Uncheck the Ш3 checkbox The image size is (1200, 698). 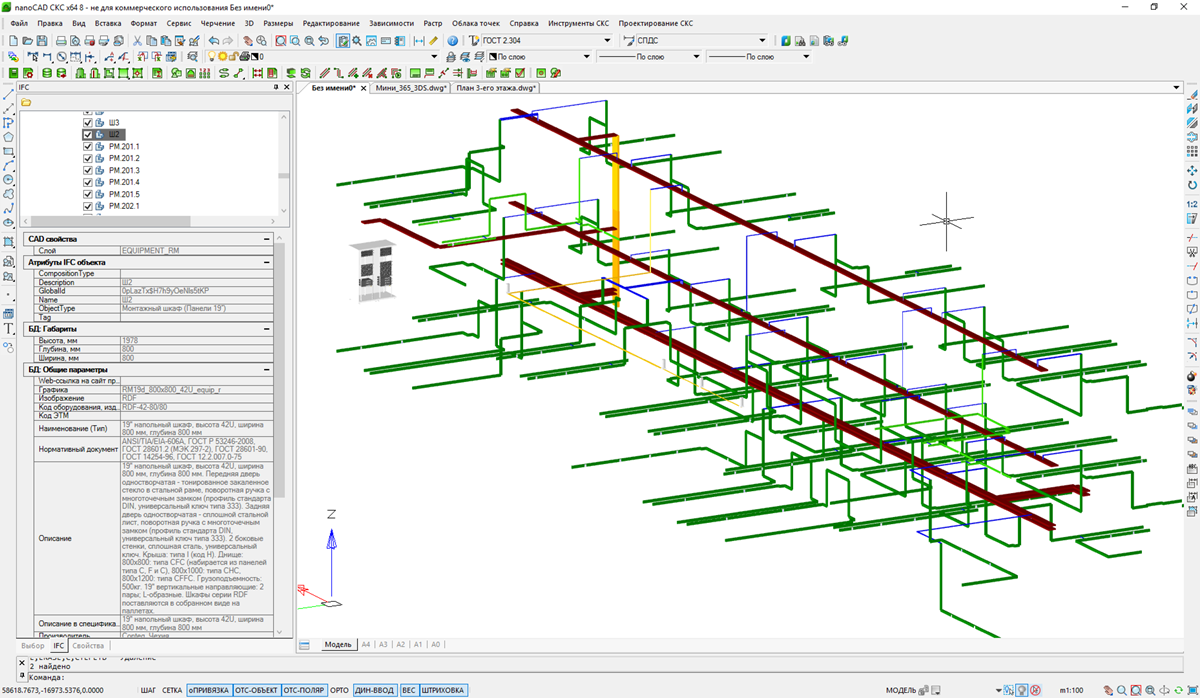88,122
